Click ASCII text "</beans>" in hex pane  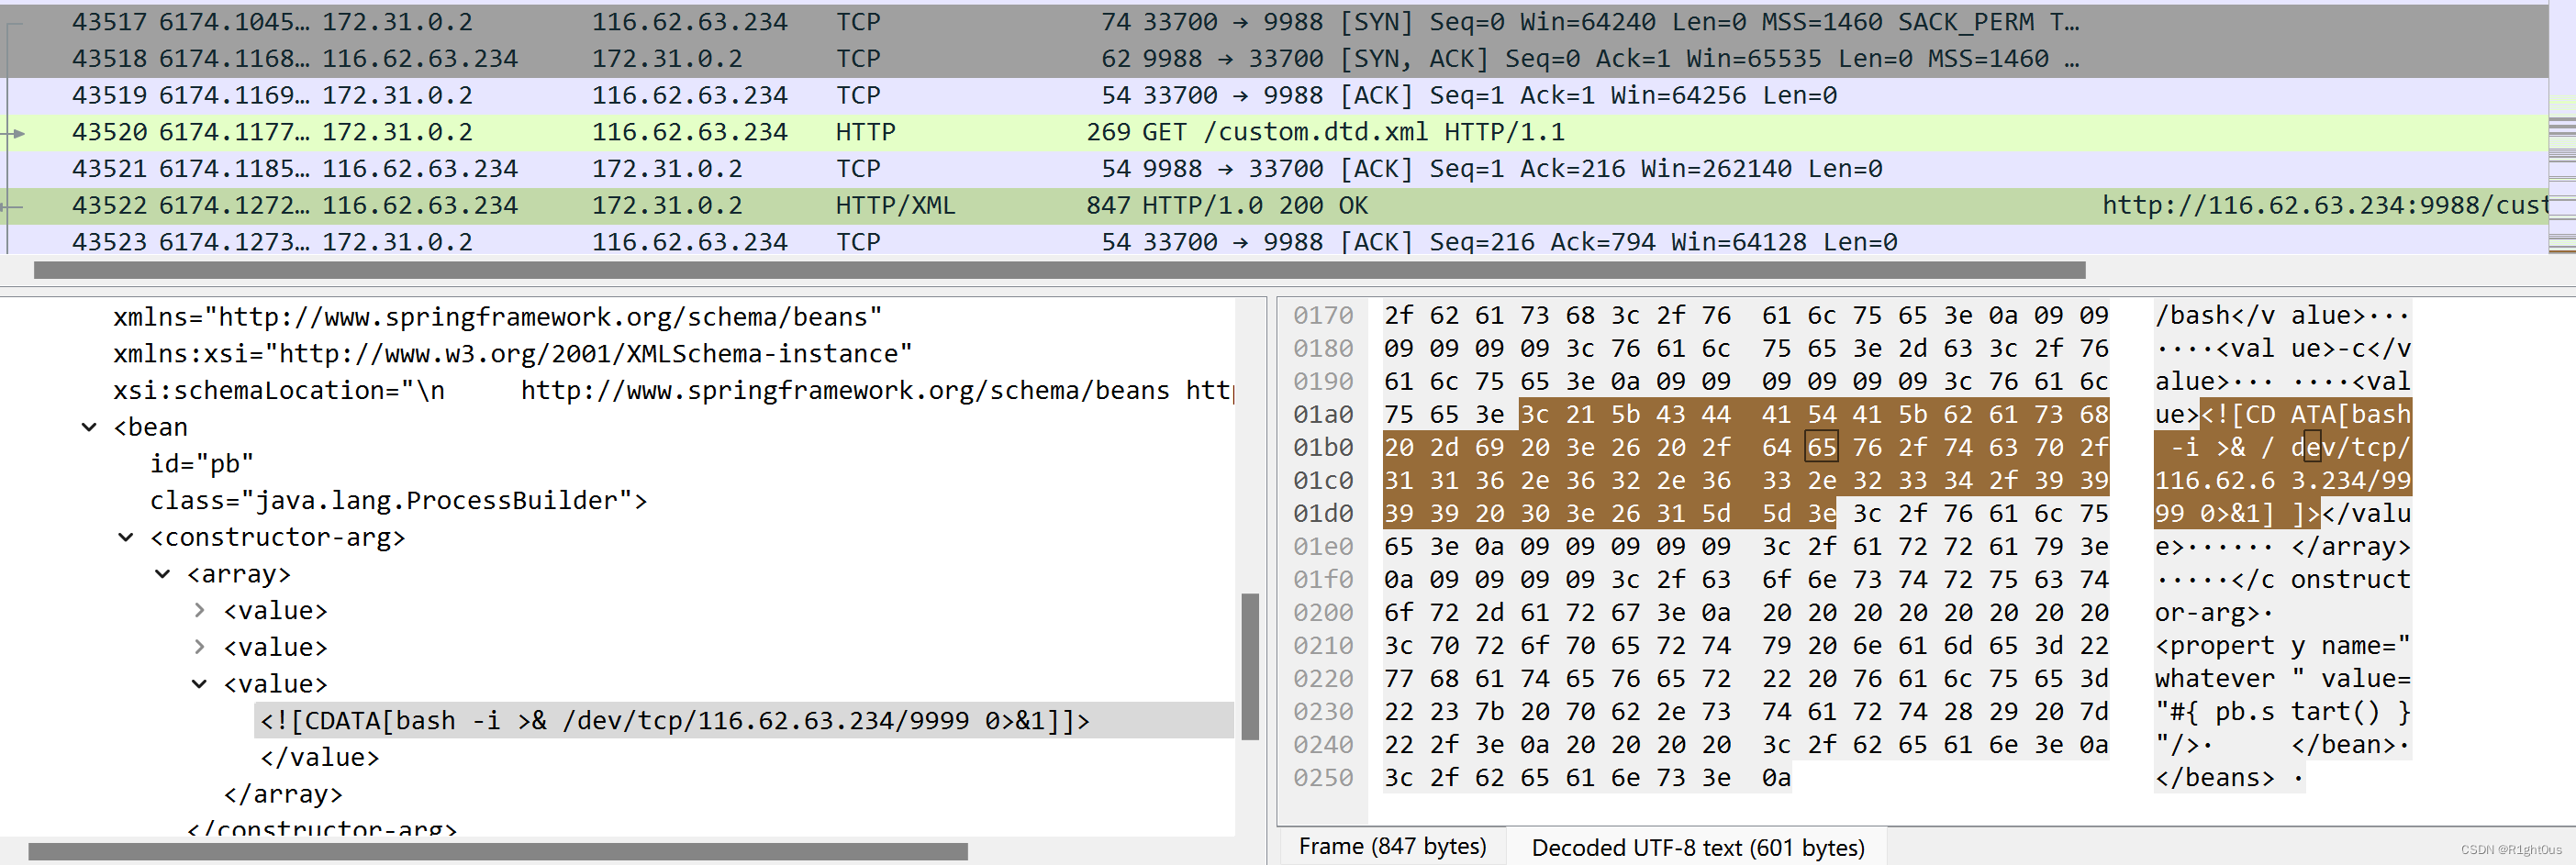pyautogui.click(x=2214, y=777)
